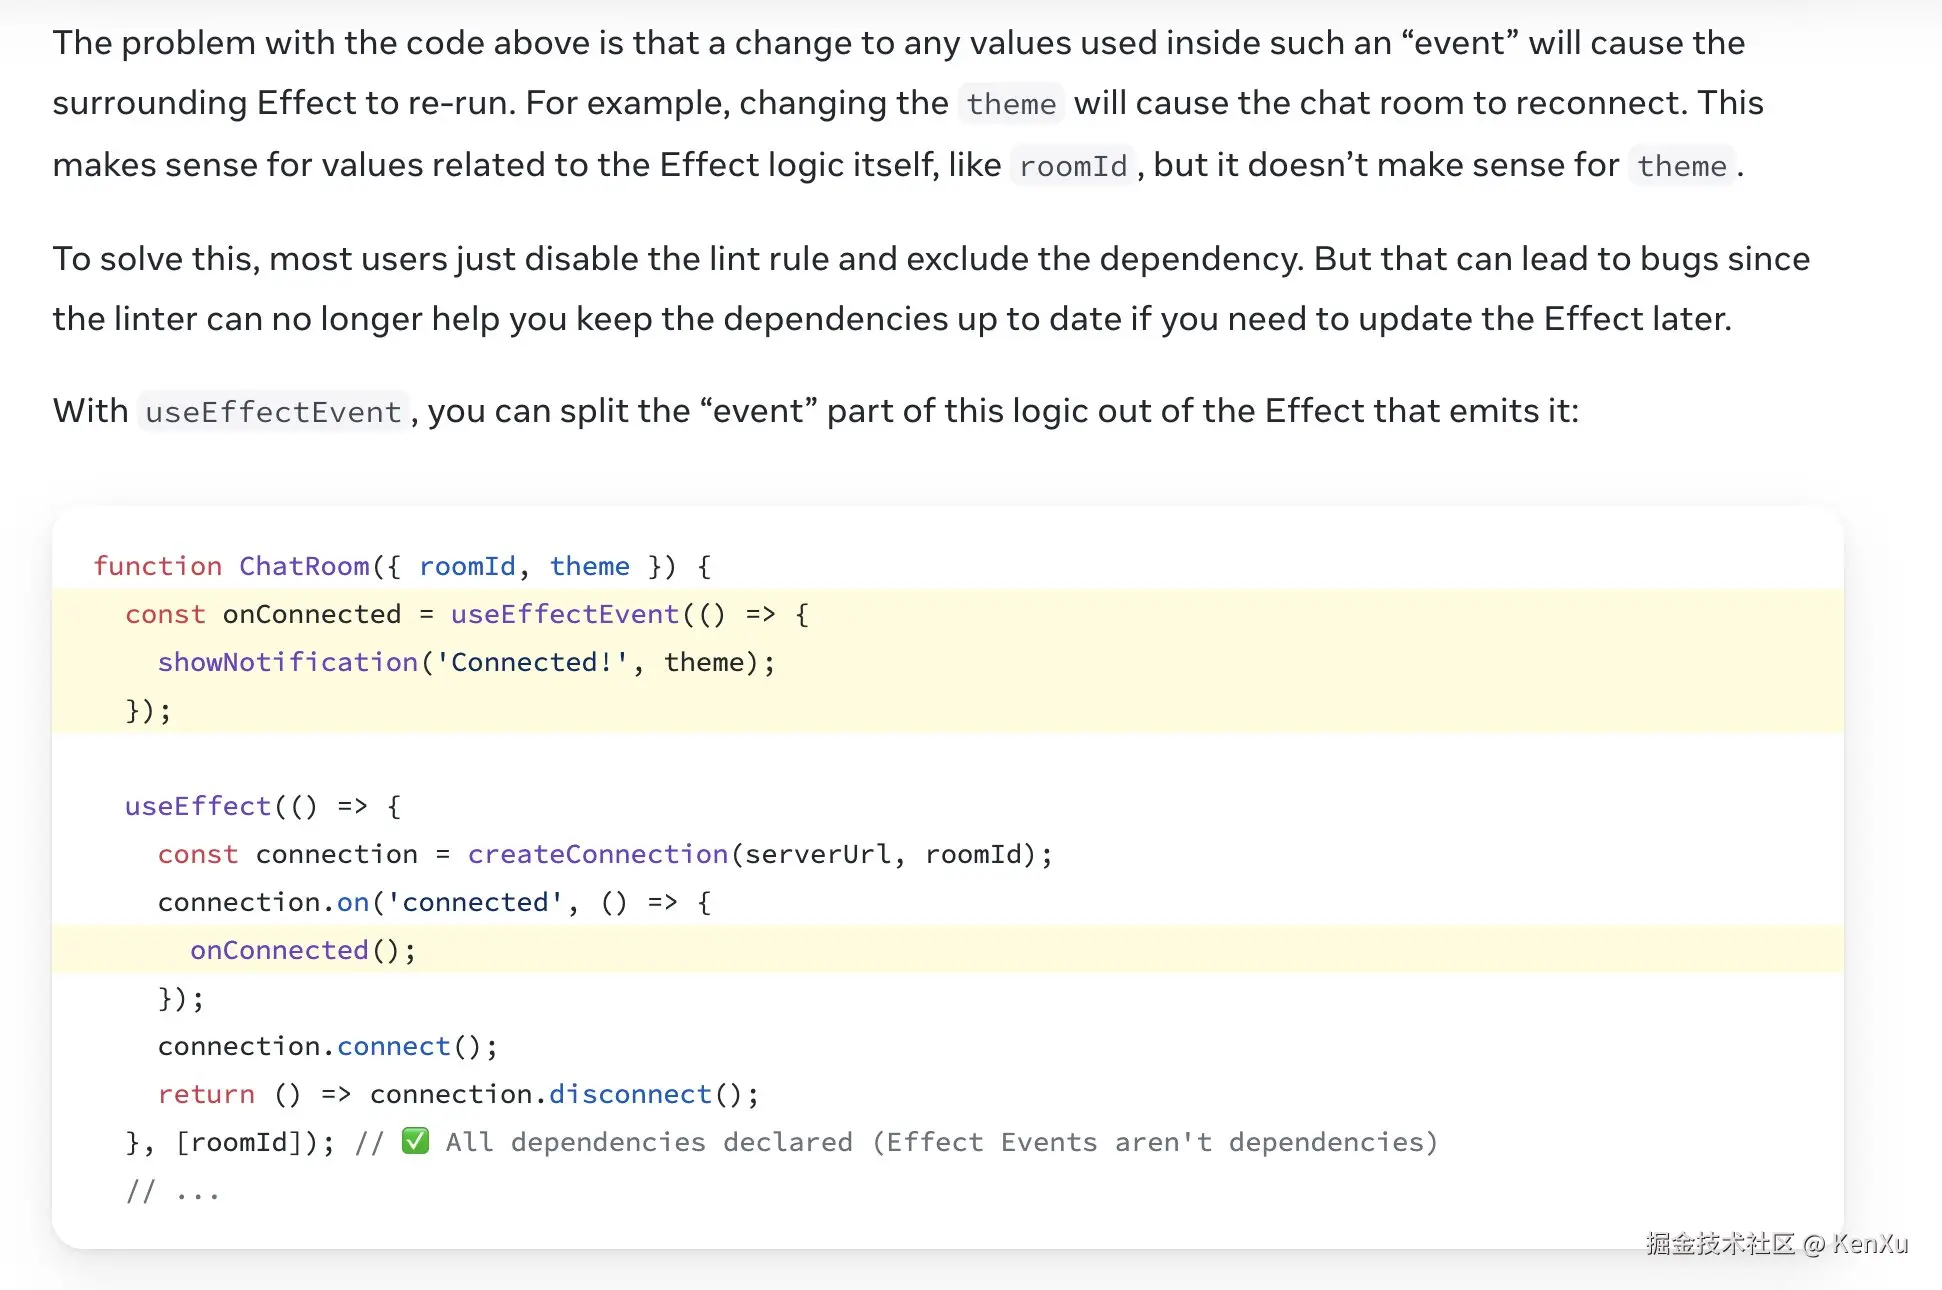Image resolution: width=1942 pixels, height=1290 pixels.
Task: Click the theme parameter in ChatRoom signature
Action: coord(589,566)
